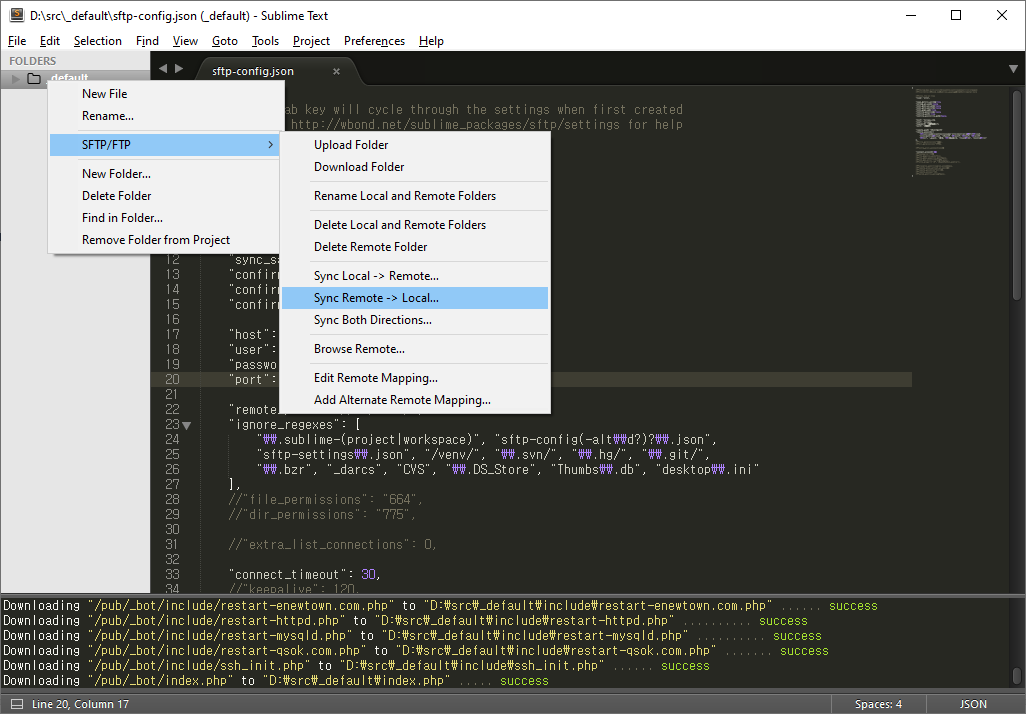Close the sftp-config.json tab
The height and width of the screenshot is (714, 1026).
(336, 71)
